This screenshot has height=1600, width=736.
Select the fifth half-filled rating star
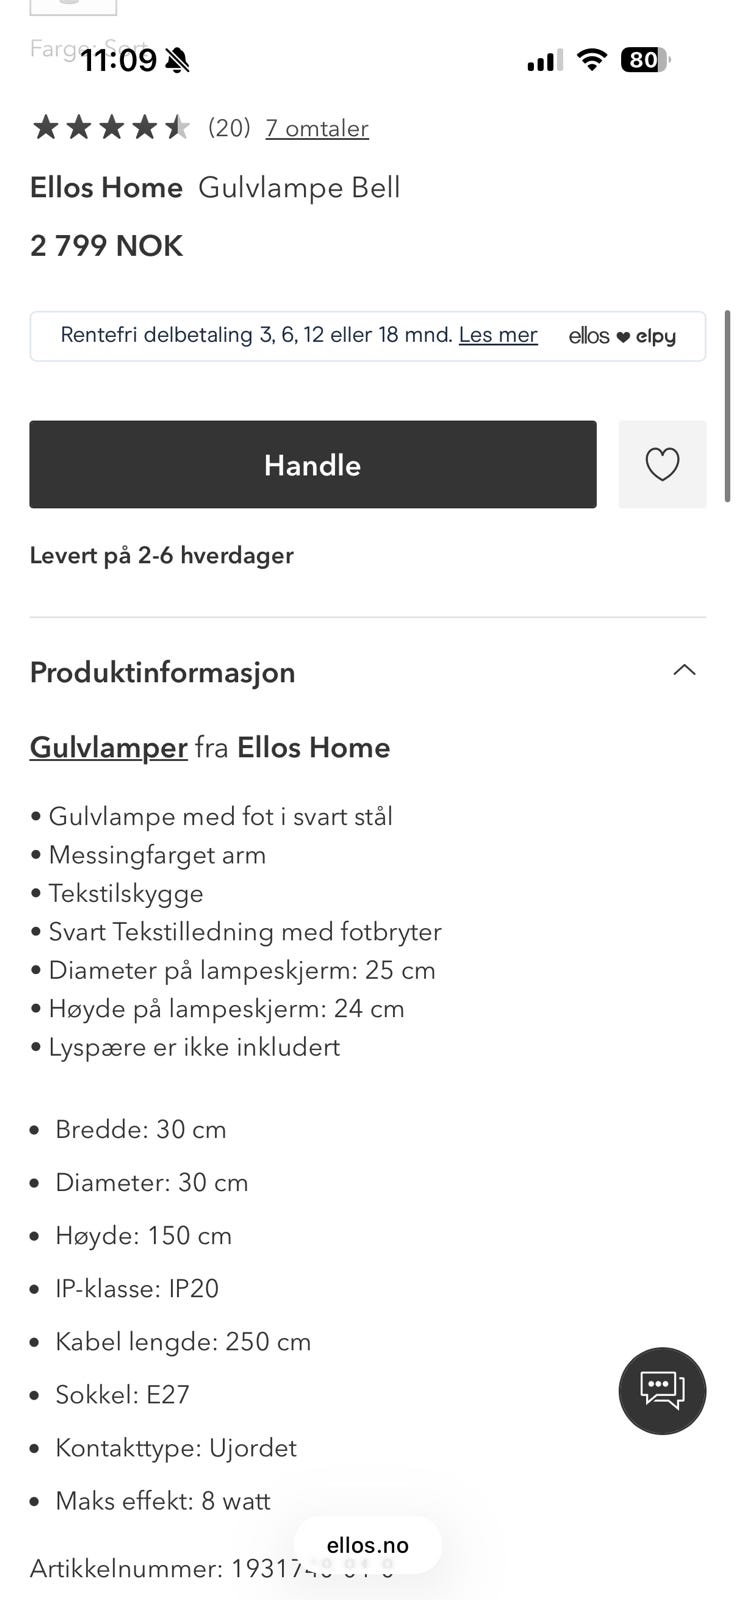pyautogui.click(x=176, y=127)
